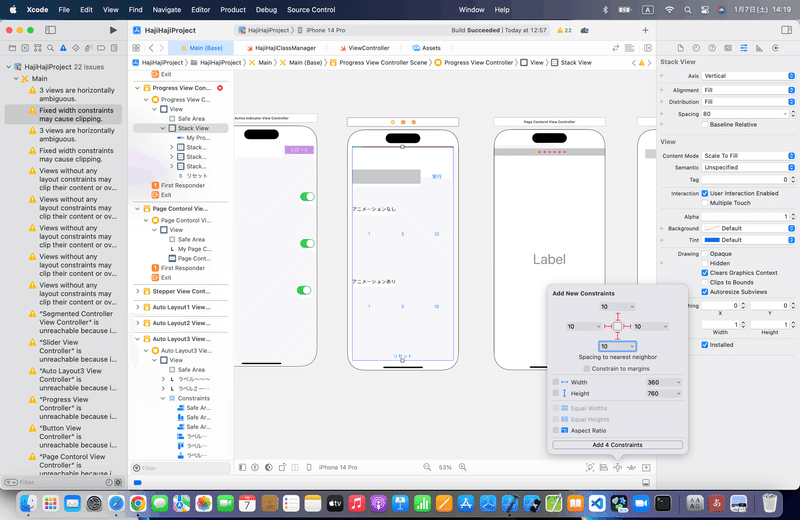Toggle the navigator sidebar panel icon
800x520 pixels.
click(x=51, y=30)
